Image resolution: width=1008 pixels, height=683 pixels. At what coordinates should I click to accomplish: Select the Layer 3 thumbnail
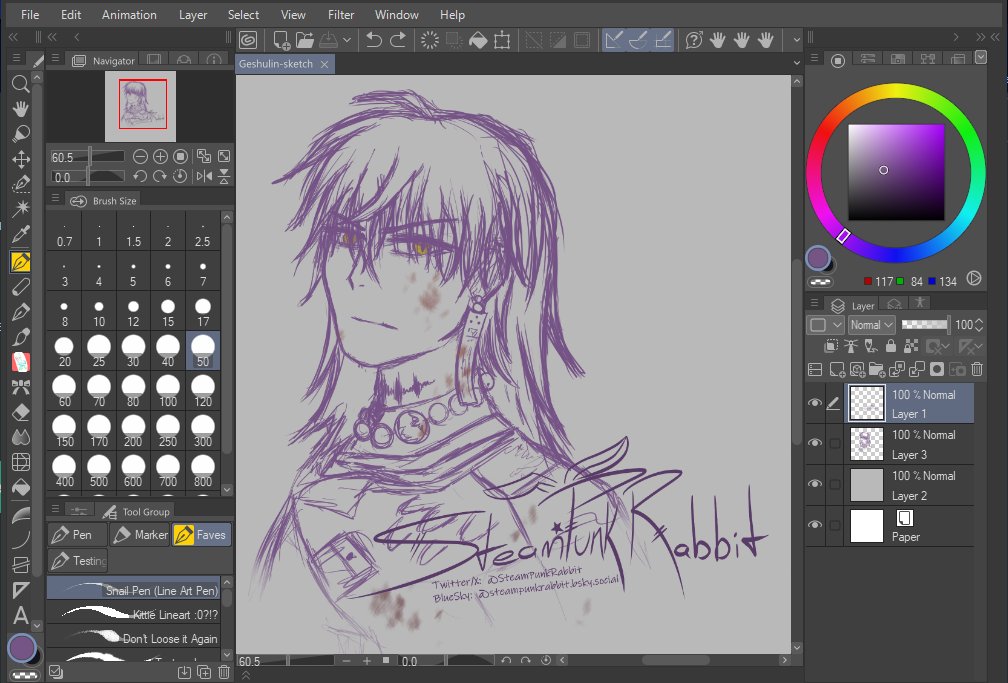point(867,443)
